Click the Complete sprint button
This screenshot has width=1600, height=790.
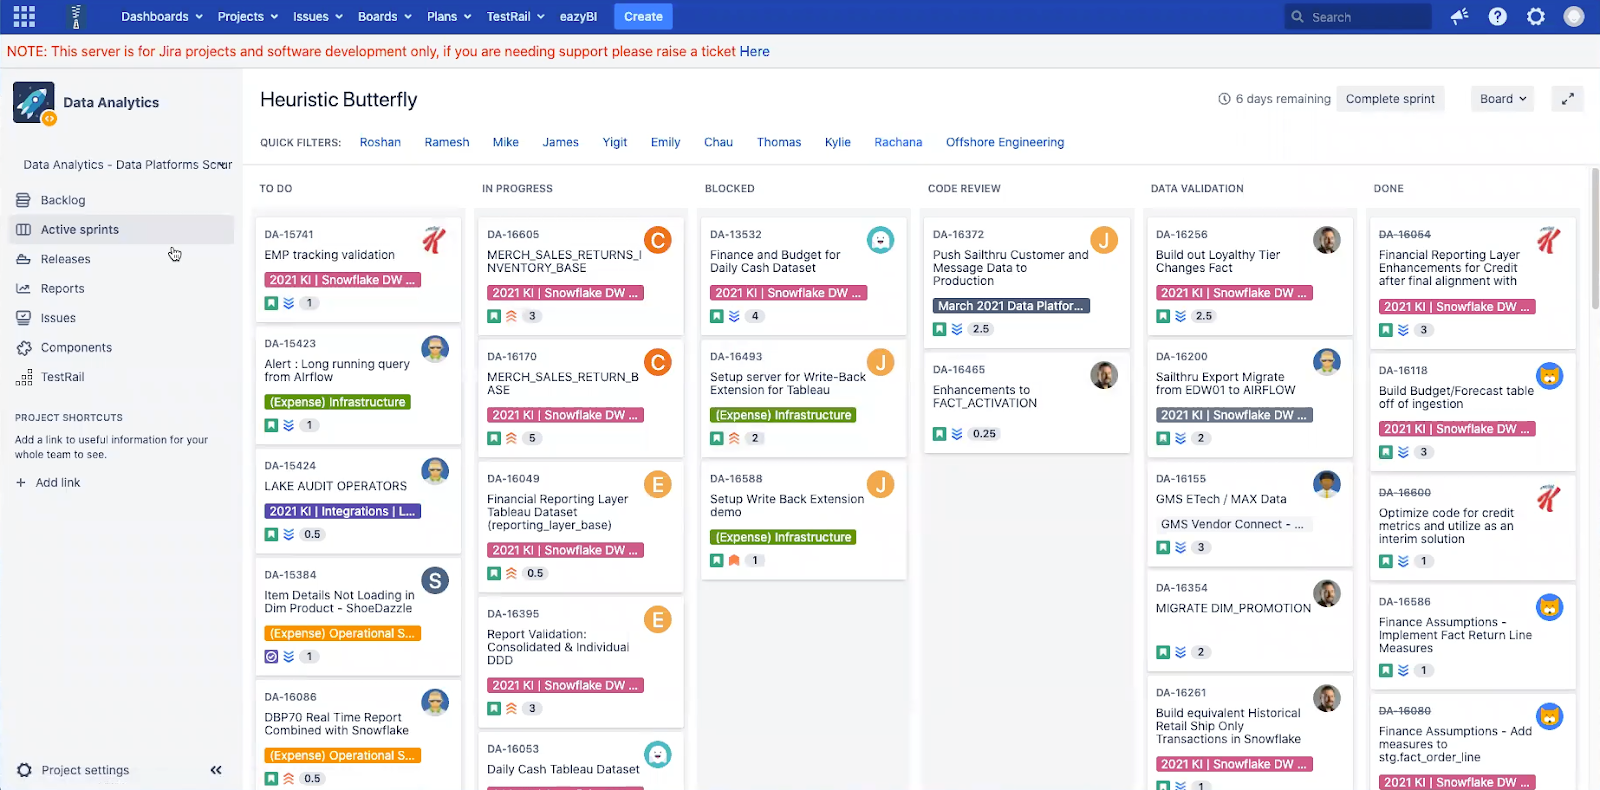click(1390, 99)
